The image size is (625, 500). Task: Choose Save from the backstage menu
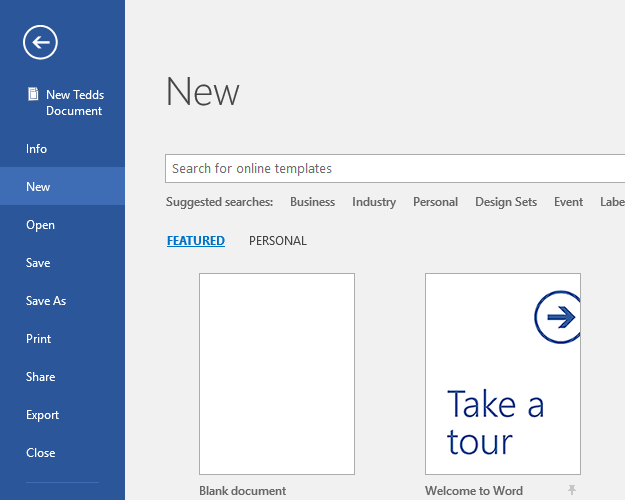(38, 263)
